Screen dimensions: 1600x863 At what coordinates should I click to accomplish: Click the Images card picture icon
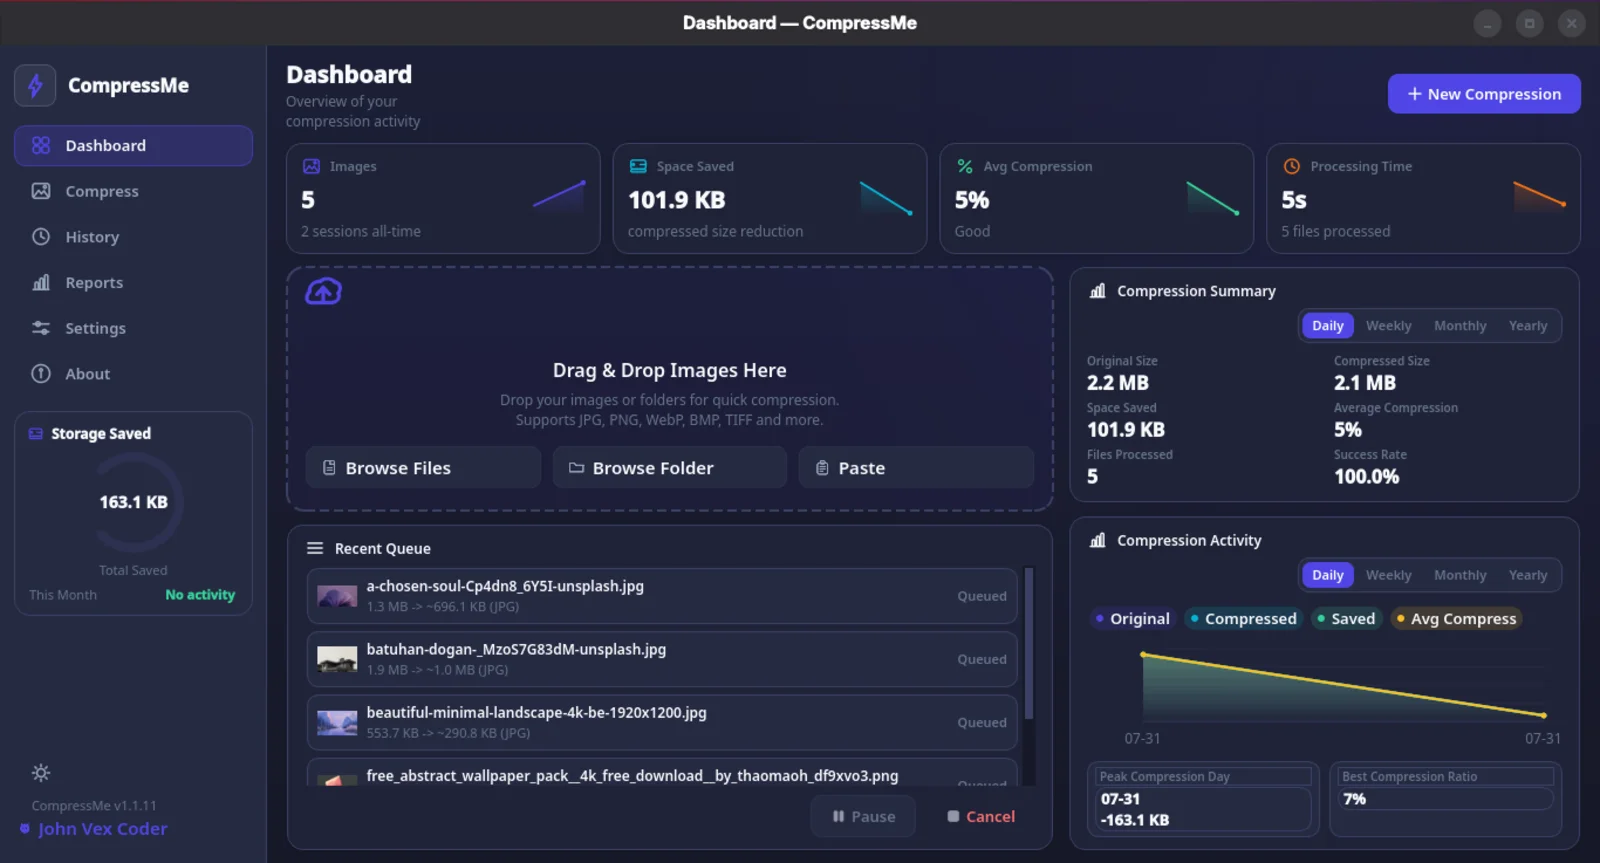(312, 166)
